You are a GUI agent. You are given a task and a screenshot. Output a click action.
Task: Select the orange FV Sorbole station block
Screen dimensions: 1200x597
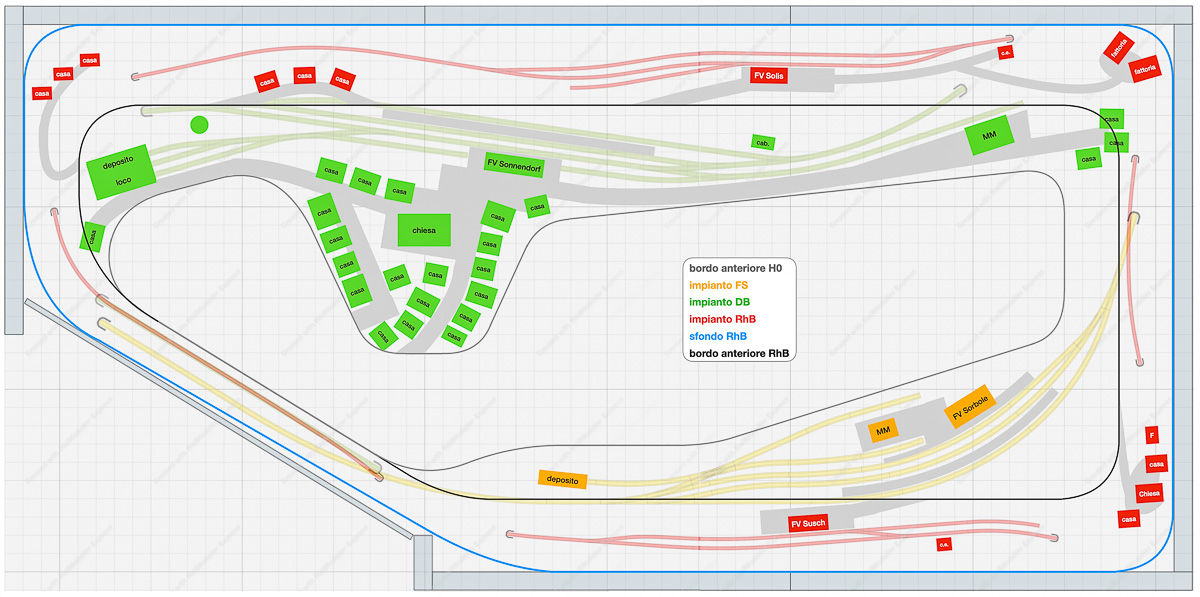click(970, 406)
